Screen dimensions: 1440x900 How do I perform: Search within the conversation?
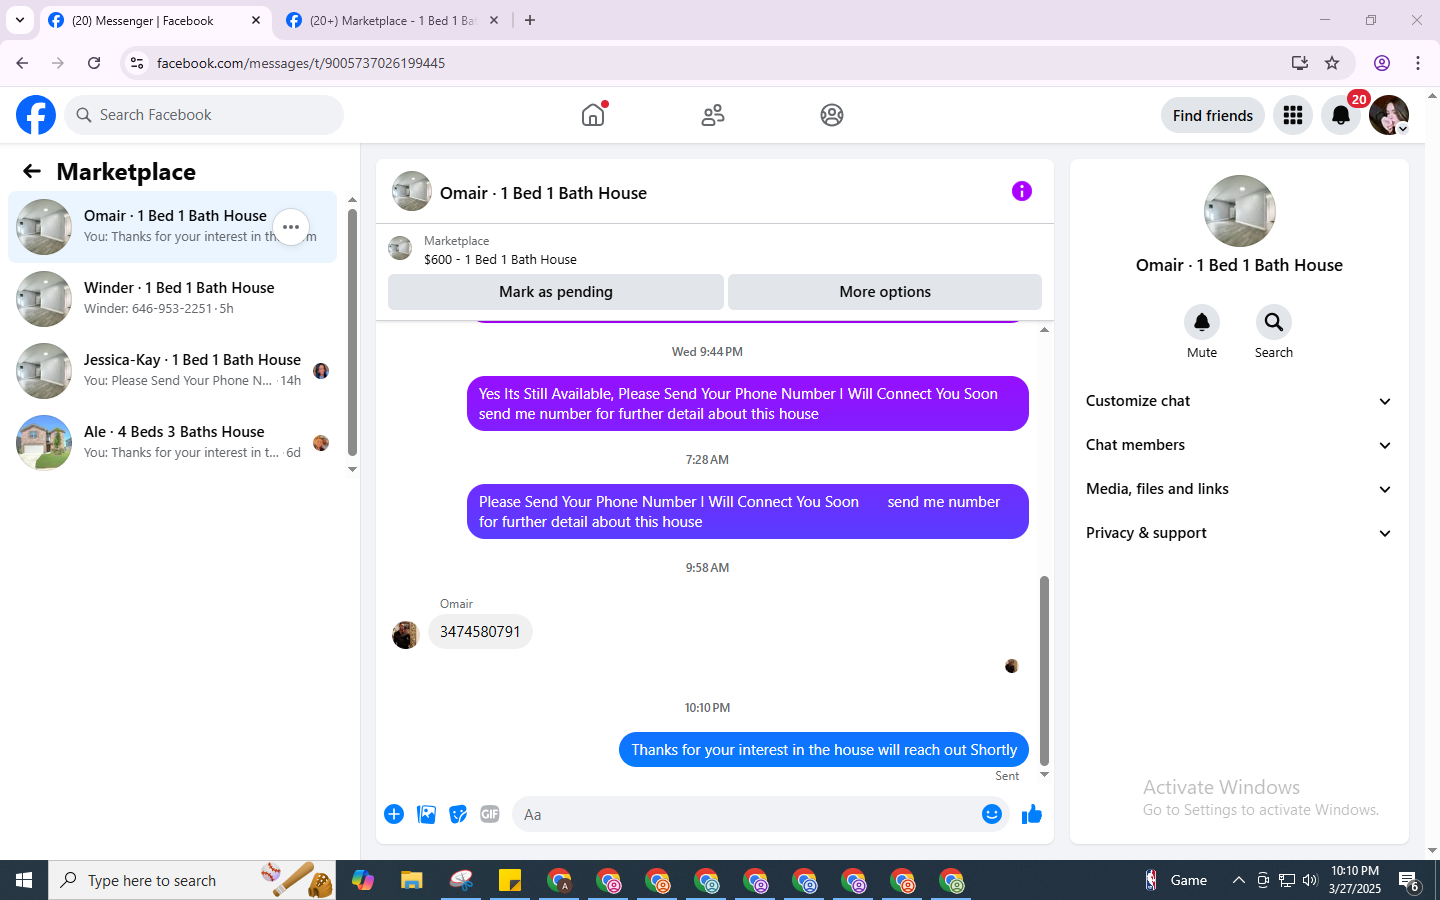(1274, 322)
